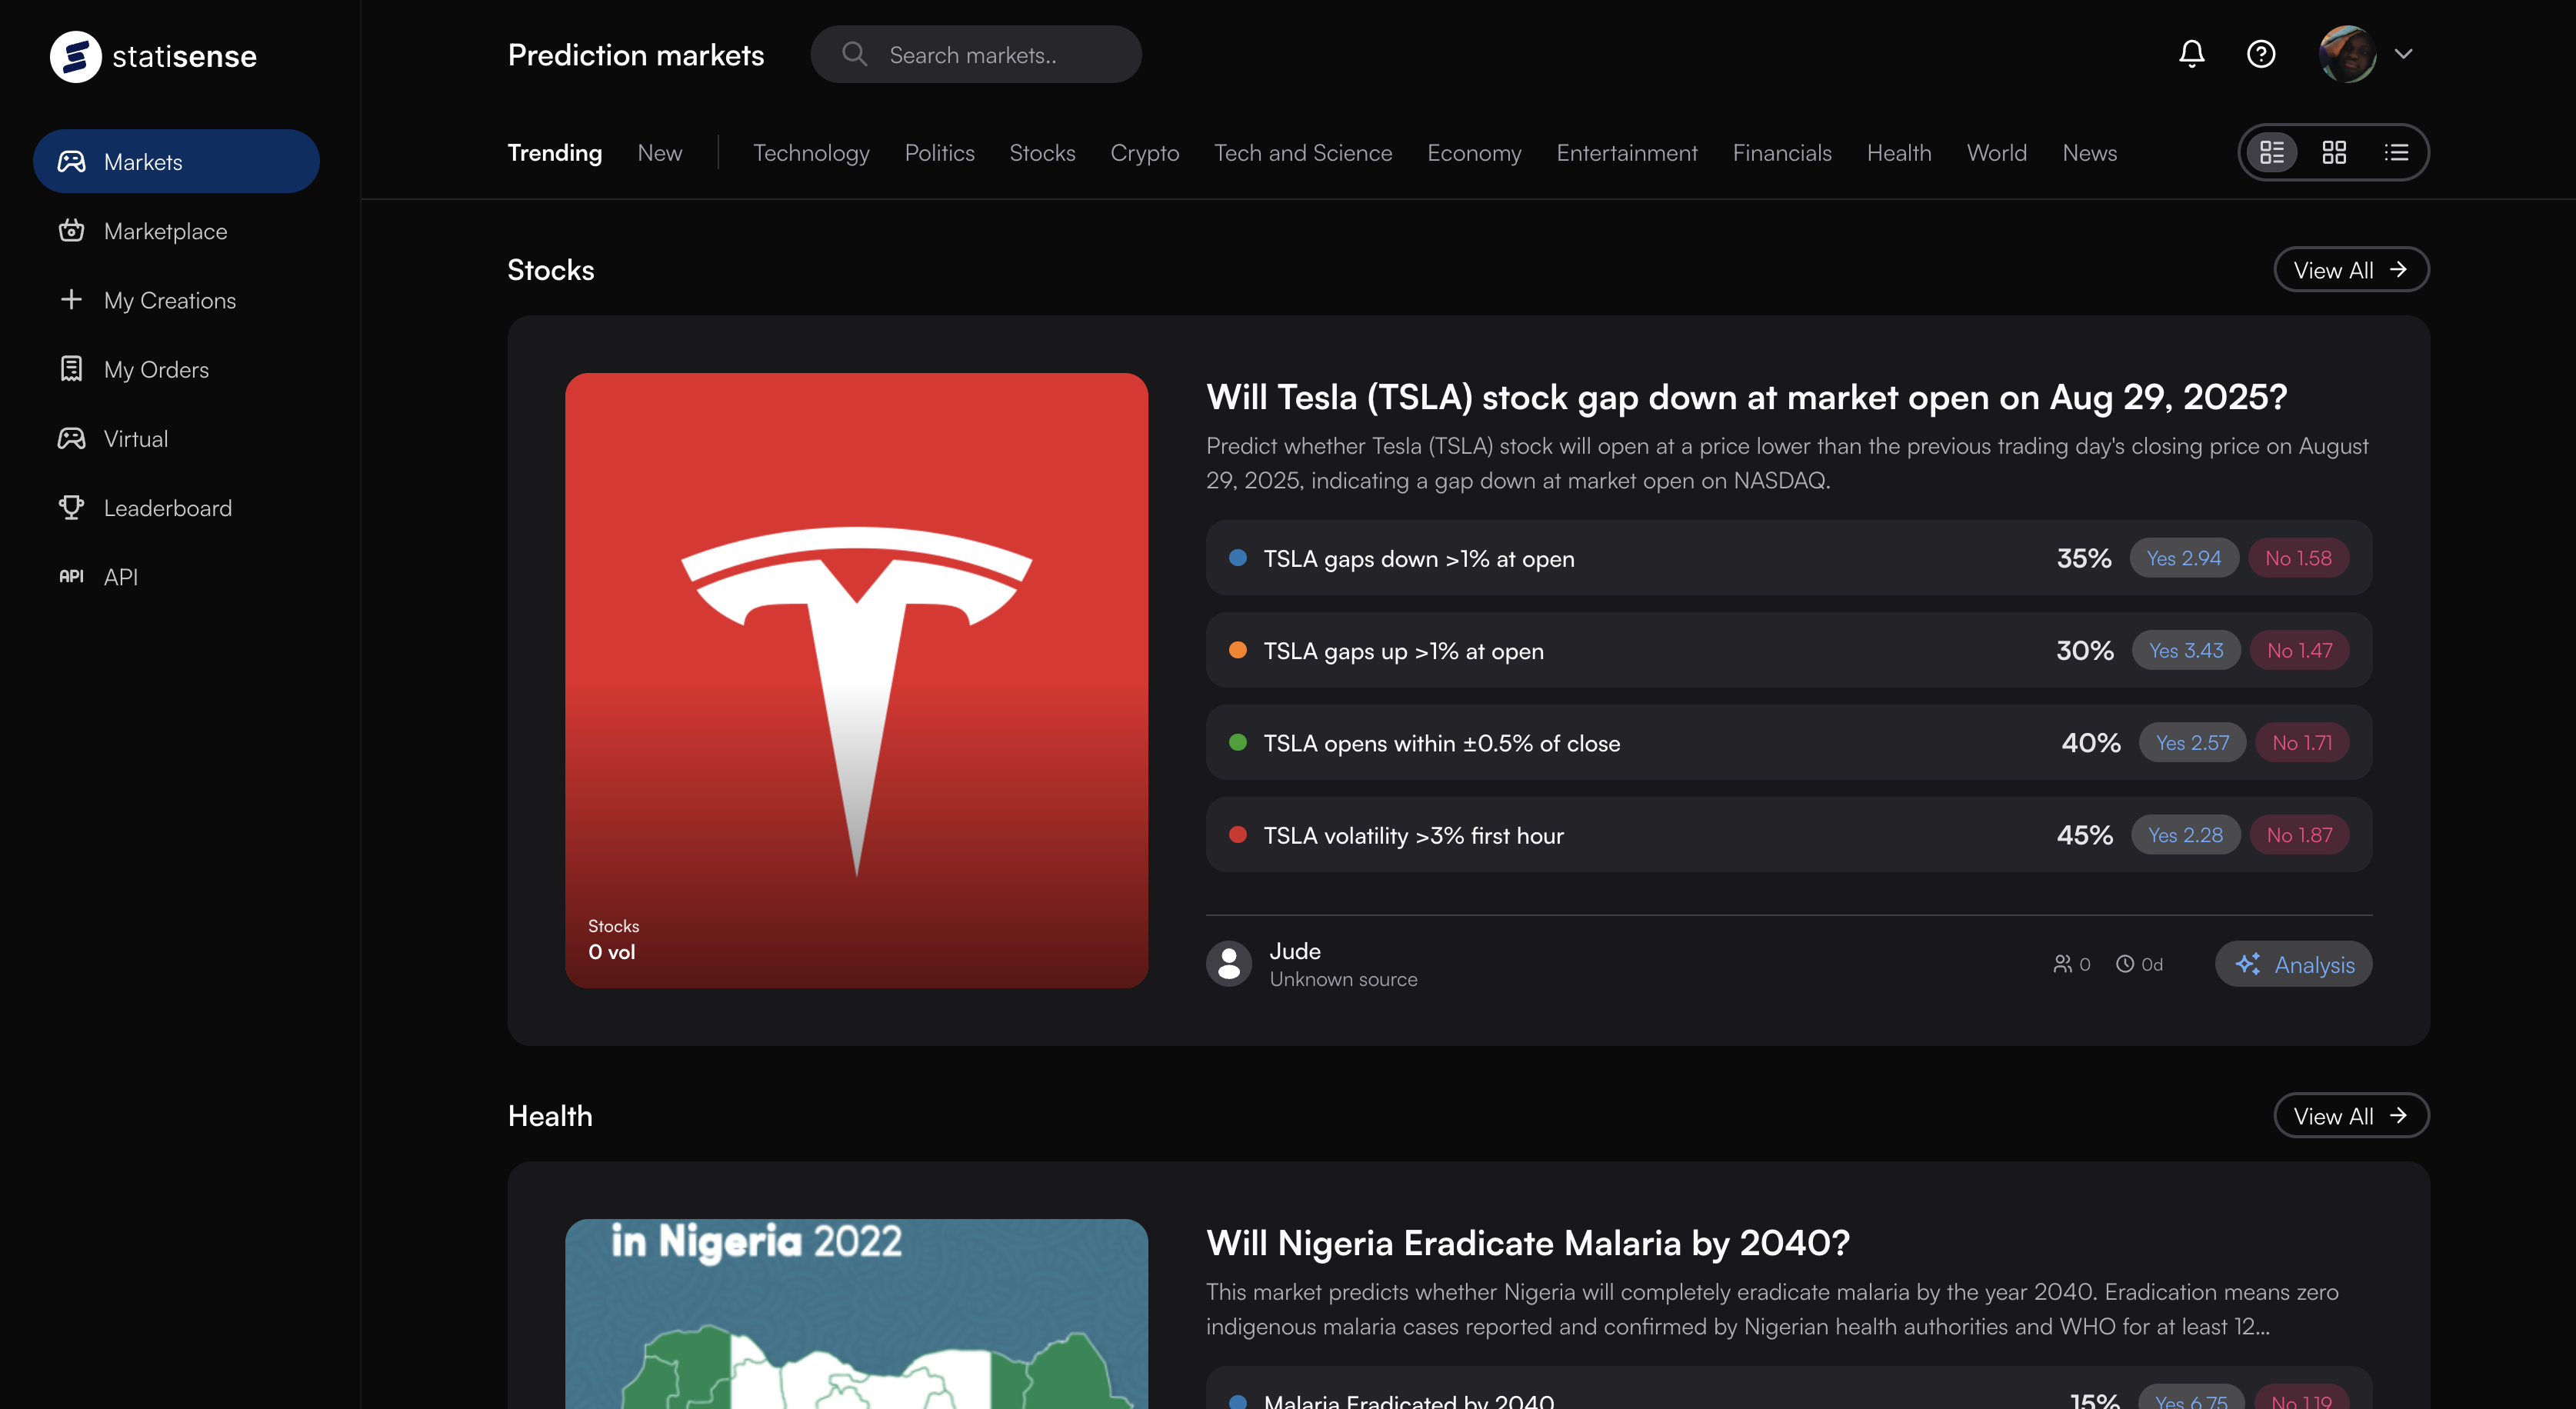
Task: Click the 'Malaria Eradicated by 2040' option label
Action: [1409, 1401]
